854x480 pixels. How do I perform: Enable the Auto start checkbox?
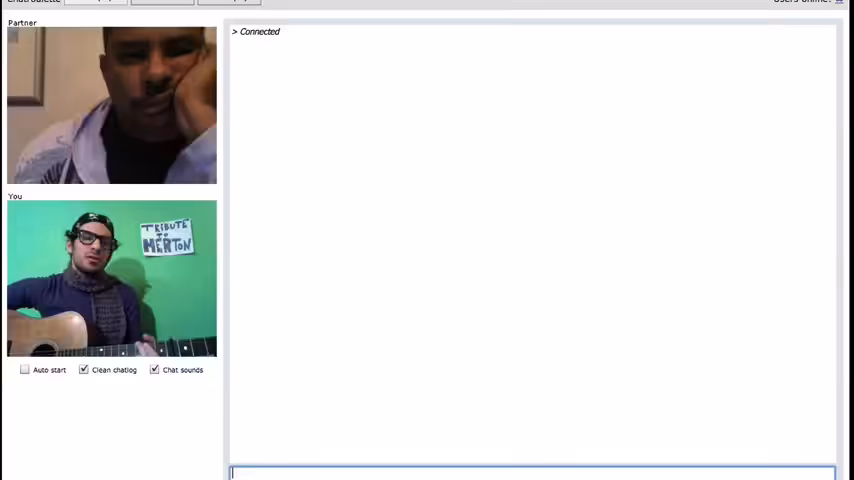click(x=25, y=369)
